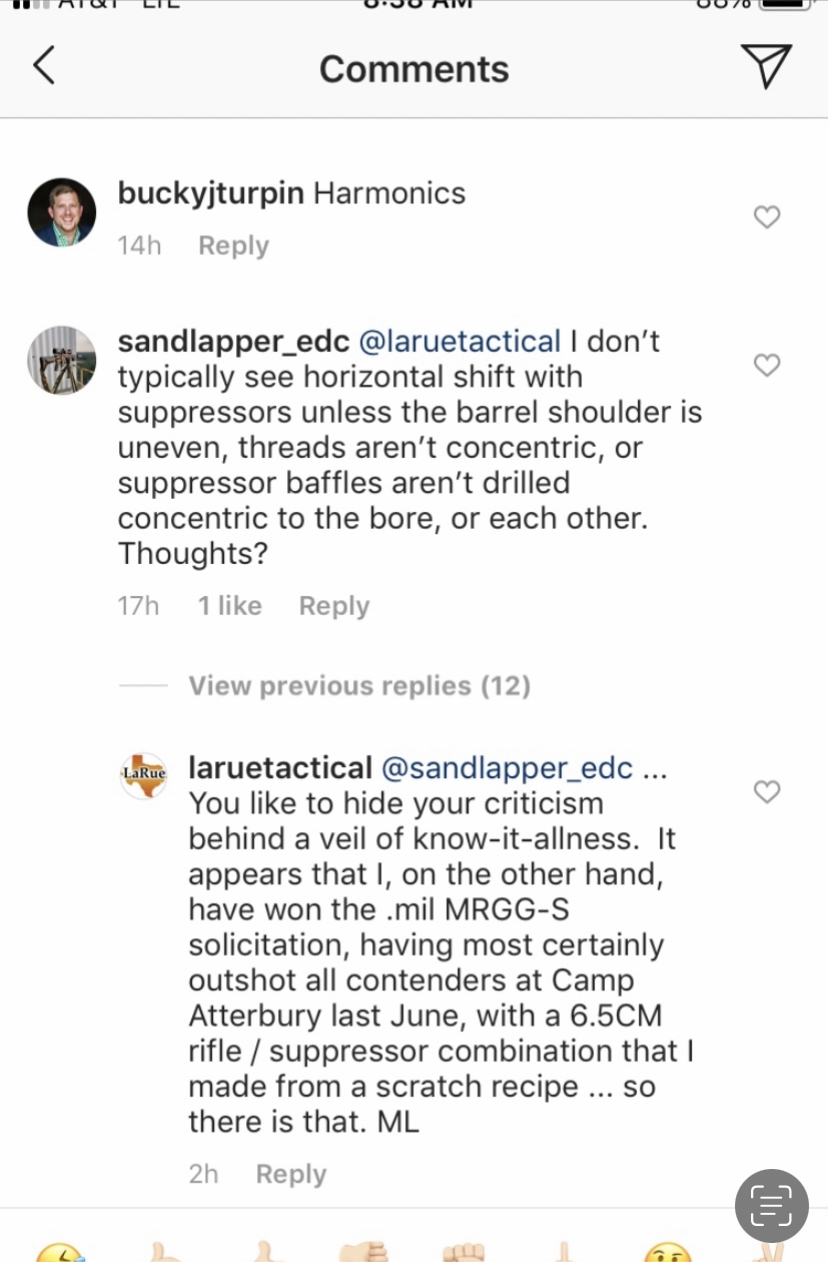Open buckyjturpin's profile picture

click(62, 212)
